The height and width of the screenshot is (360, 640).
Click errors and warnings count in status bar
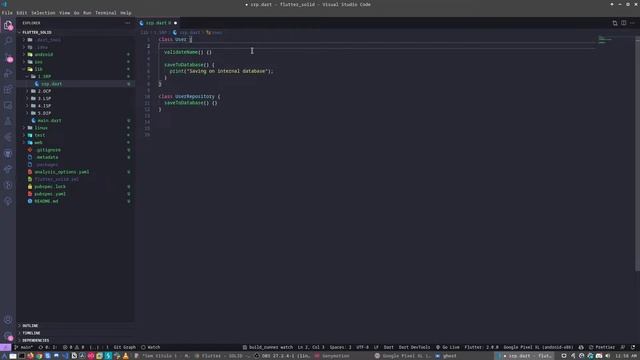click(x=73, y=347)
